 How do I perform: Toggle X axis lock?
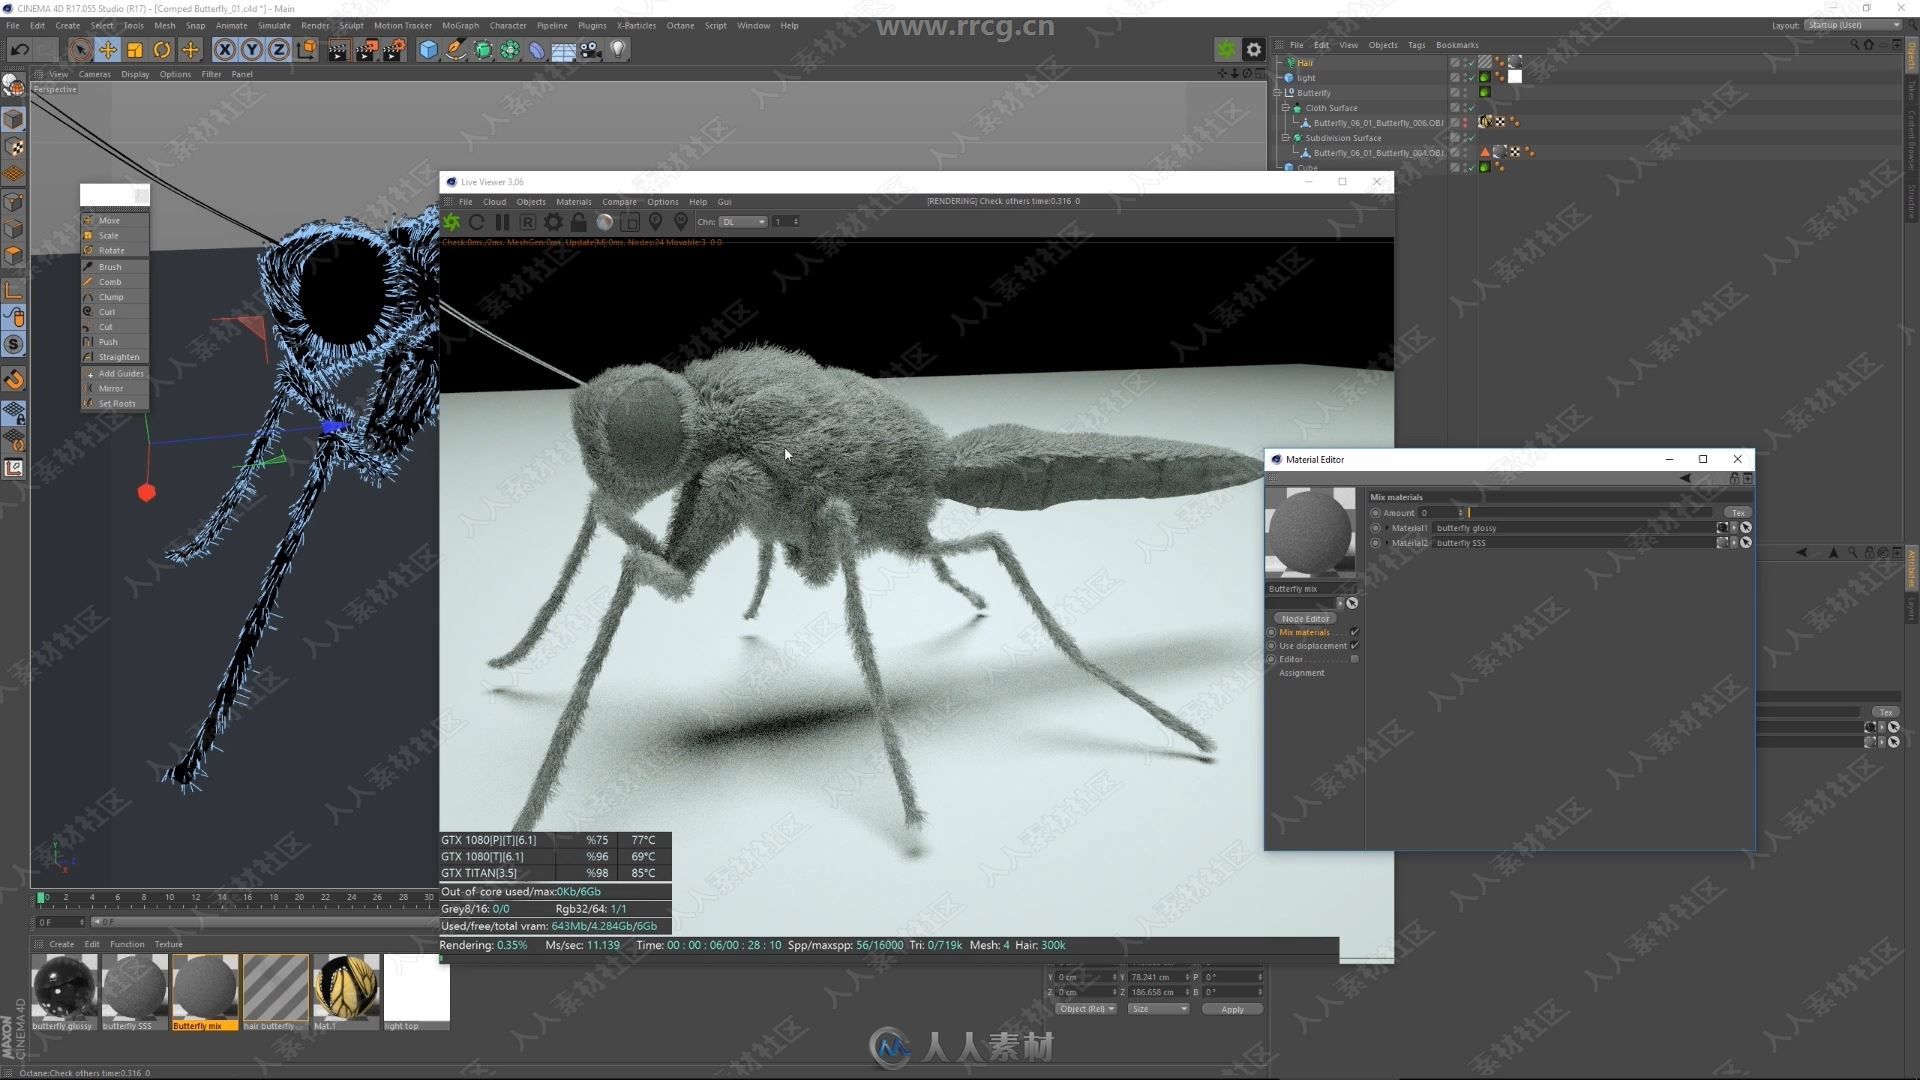coord(225,49)
